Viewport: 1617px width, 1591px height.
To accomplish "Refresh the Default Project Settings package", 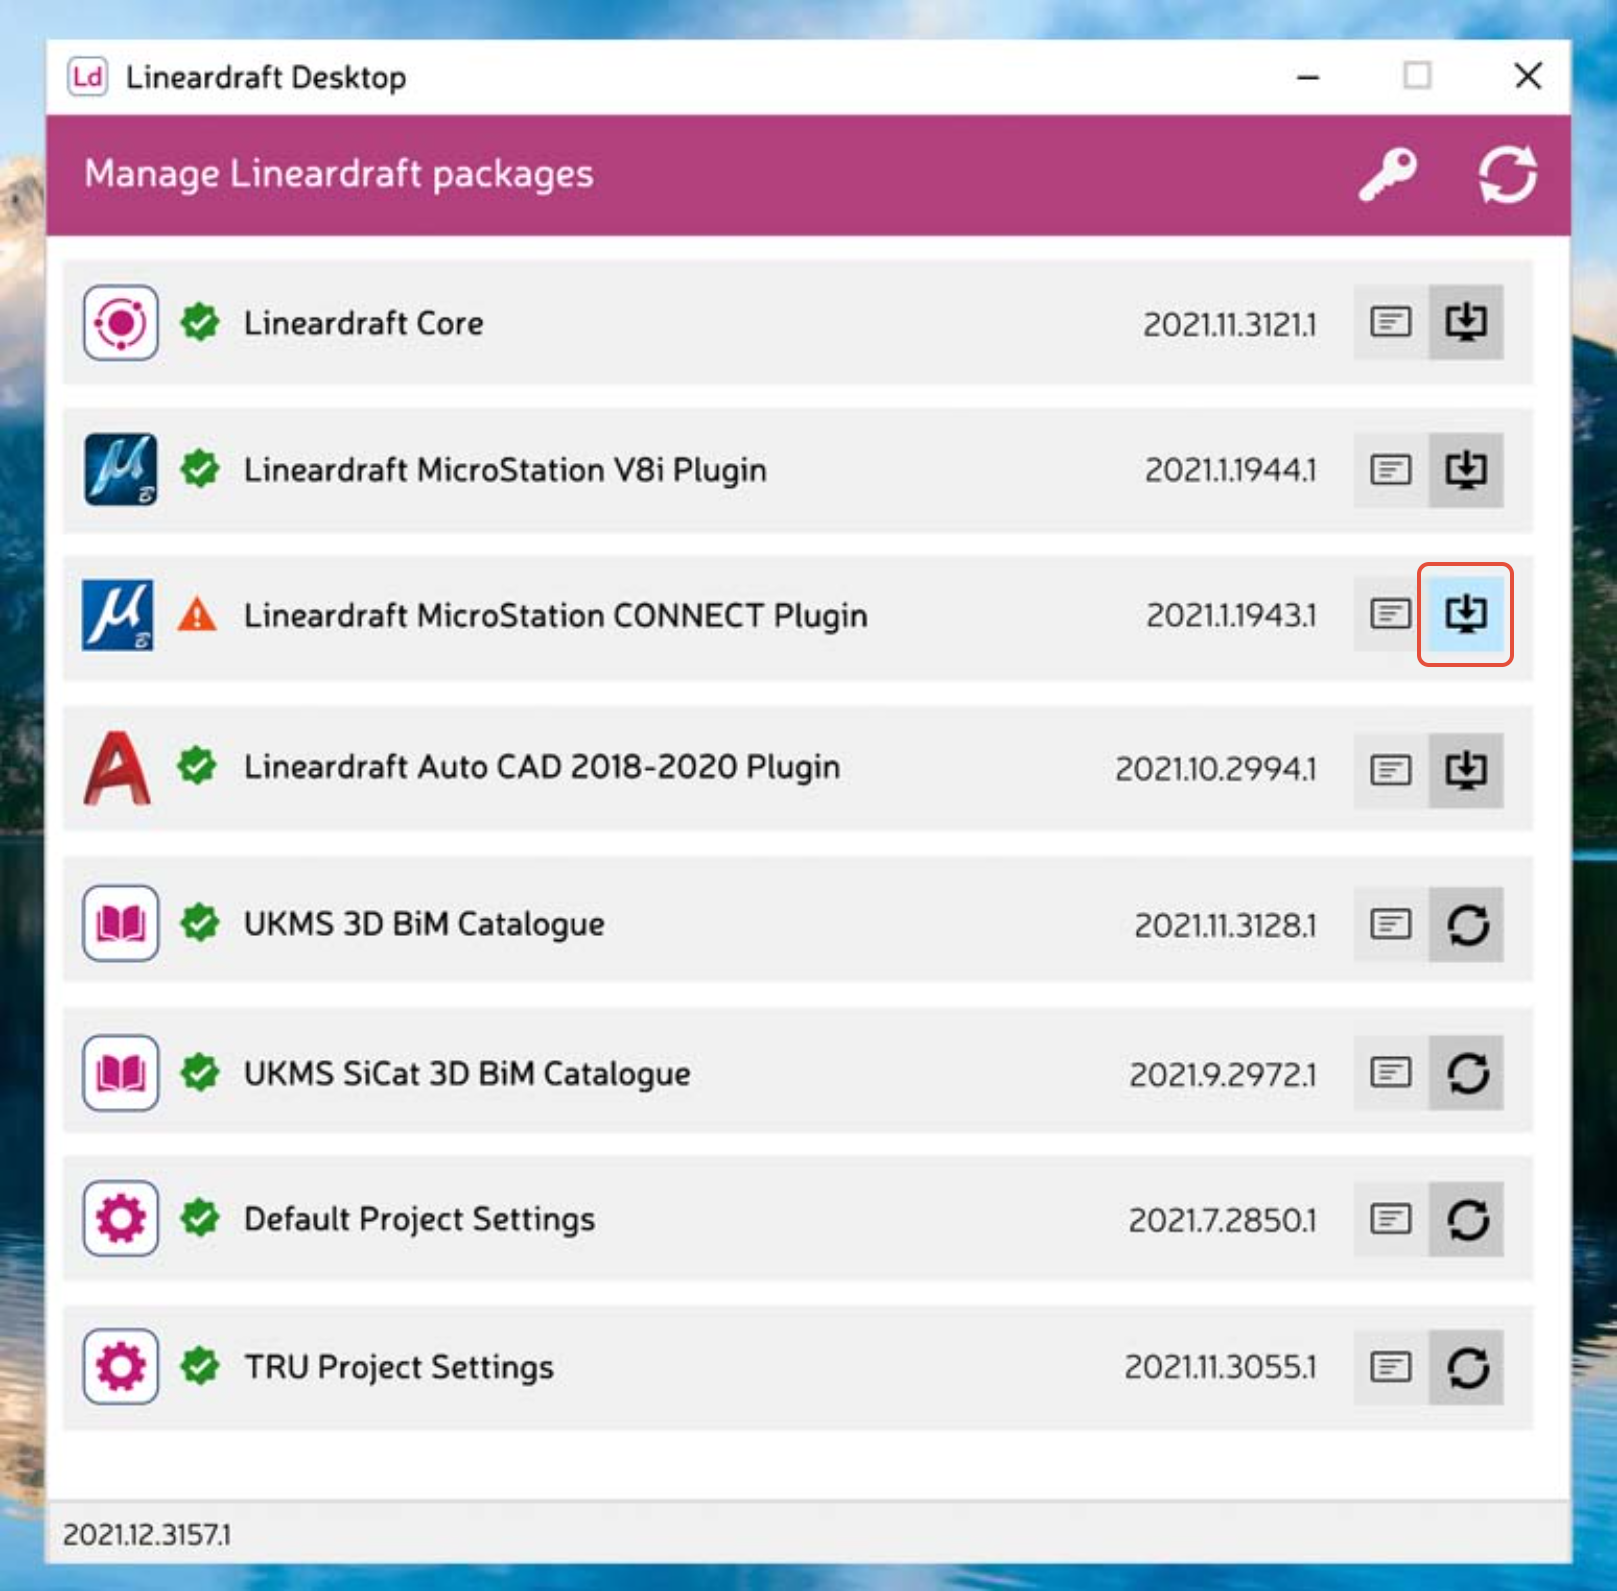I will pyautogui.click(x=1466, y=1219).
